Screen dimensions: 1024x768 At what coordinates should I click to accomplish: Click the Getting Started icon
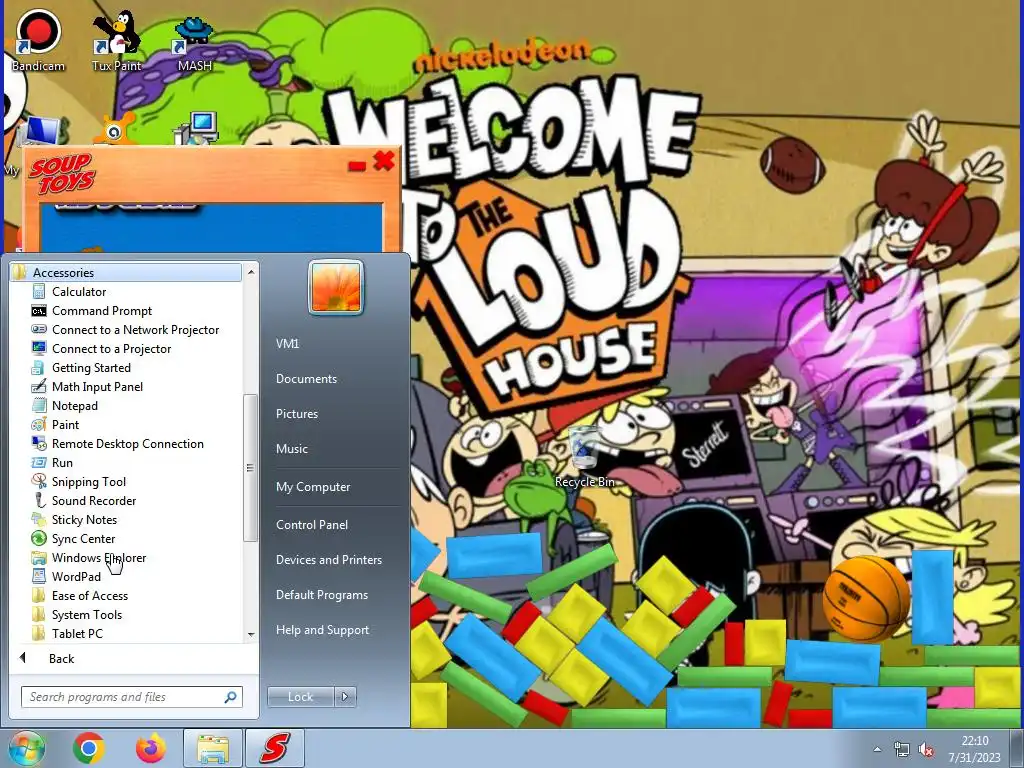39,367
